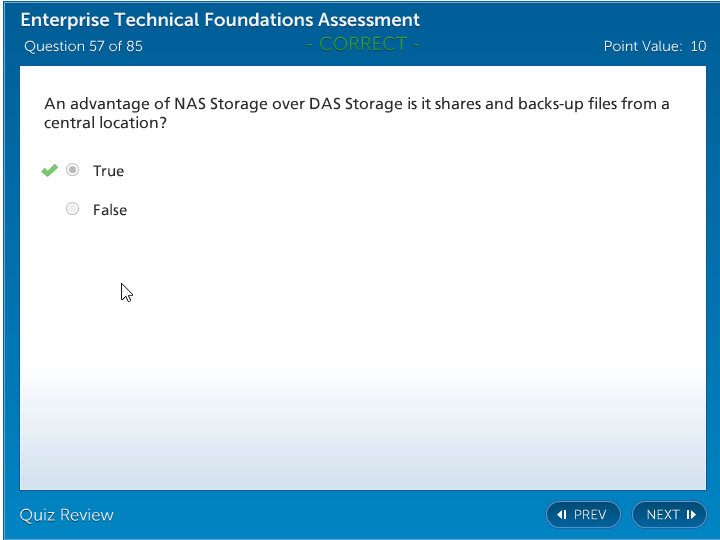Click the green checkmark beside True
720x540 pixels.
coord(49,170)
